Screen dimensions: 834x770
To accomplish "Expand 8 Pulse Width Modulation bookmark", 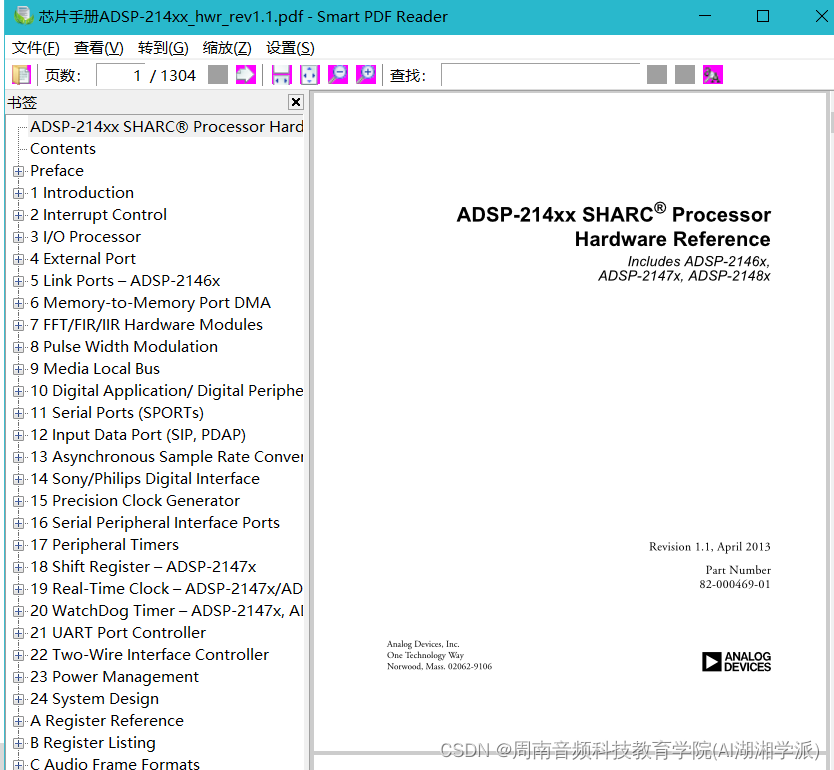I will 19,347.
